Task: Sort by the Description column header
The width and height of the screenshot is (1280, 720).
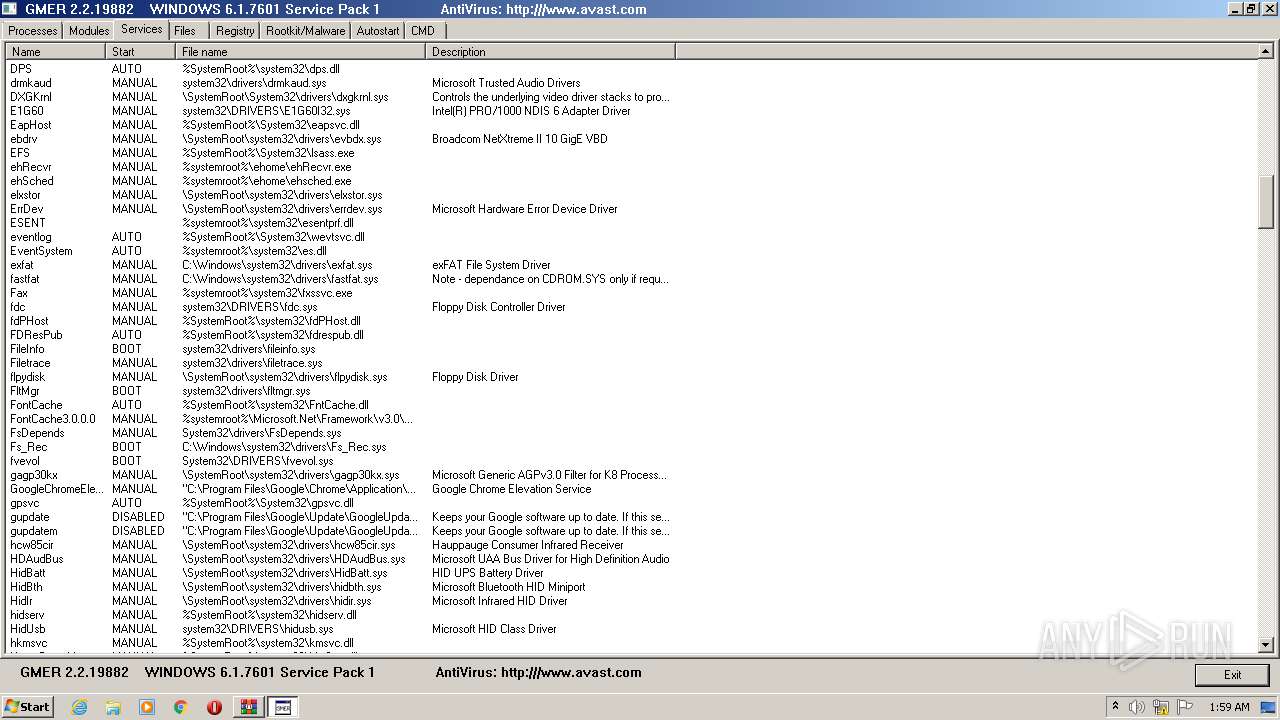Action: [550, 51]
